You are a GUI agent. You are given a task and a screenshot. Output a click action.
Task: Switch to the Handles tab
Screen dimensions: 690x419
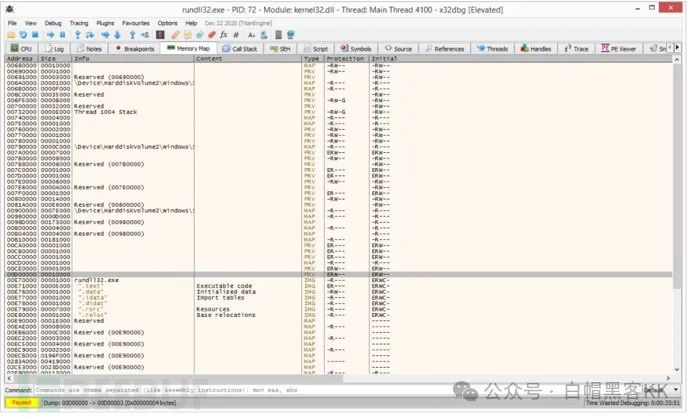pyautogui.click(x=536, y=48)
